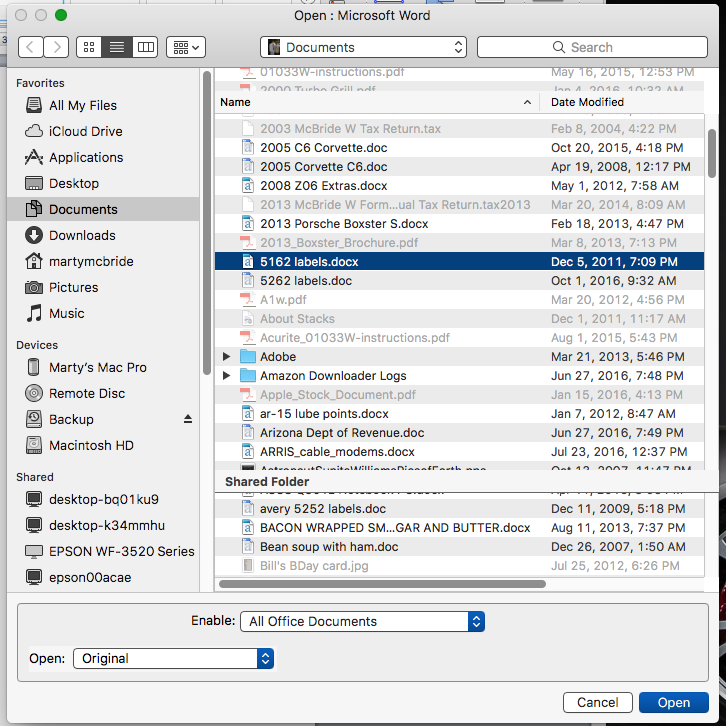Screen dimensions: 726x726
Task: Sort by Date Modified column header
Action: (622, 102)
